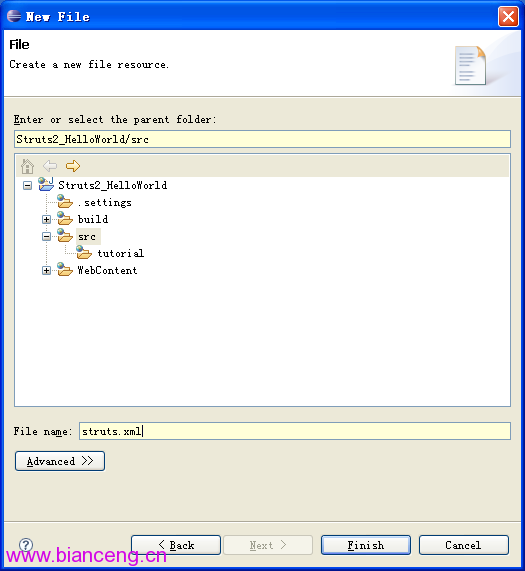Select the tutorial folder label

coord(121,253)
